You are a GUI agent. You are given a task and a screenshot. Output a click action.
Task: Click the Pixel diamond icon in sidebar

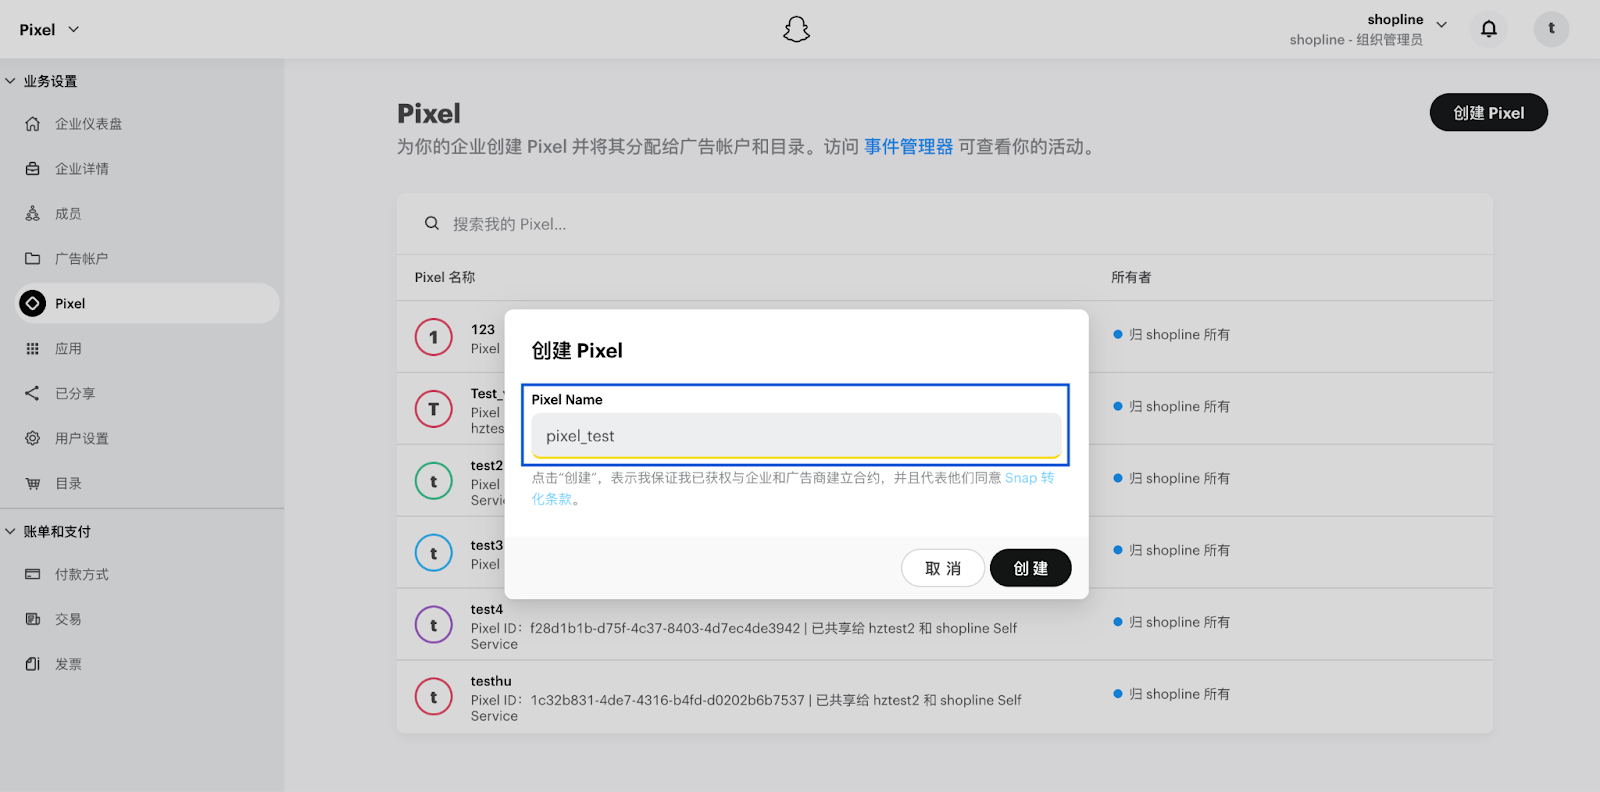[33, 303]
